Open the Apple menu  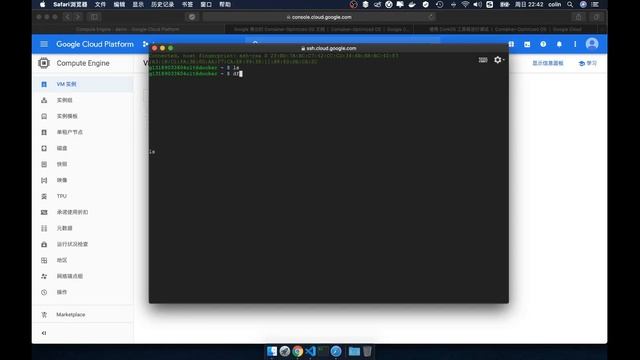42,4
